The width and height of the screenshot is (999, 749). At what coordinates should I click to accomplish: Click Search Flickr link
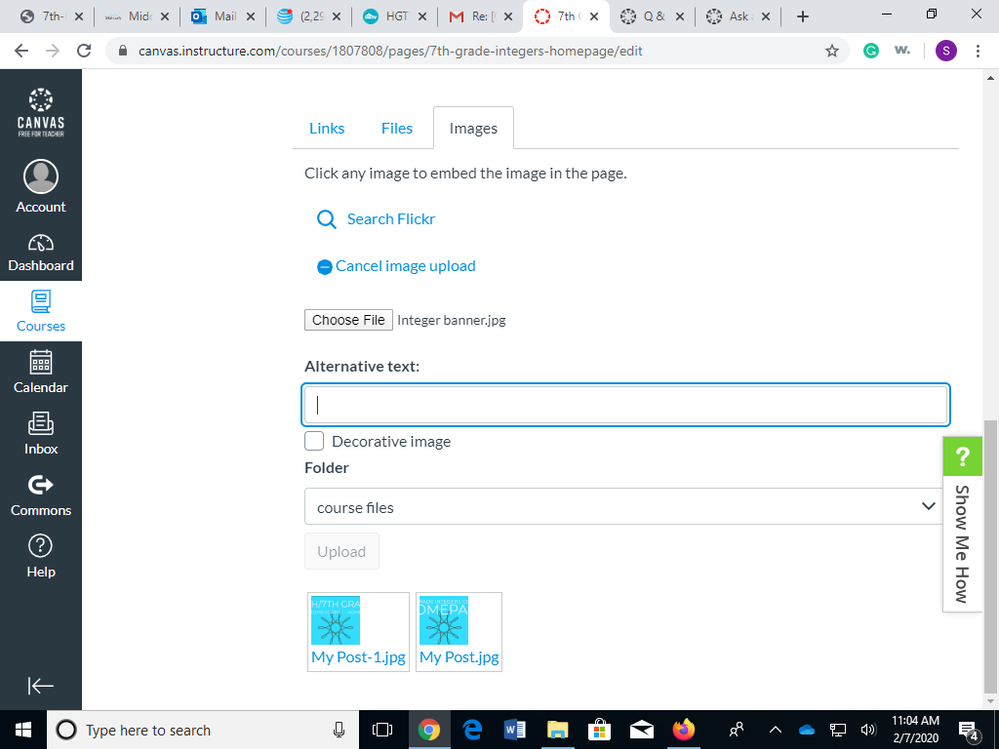click(390, 219)
